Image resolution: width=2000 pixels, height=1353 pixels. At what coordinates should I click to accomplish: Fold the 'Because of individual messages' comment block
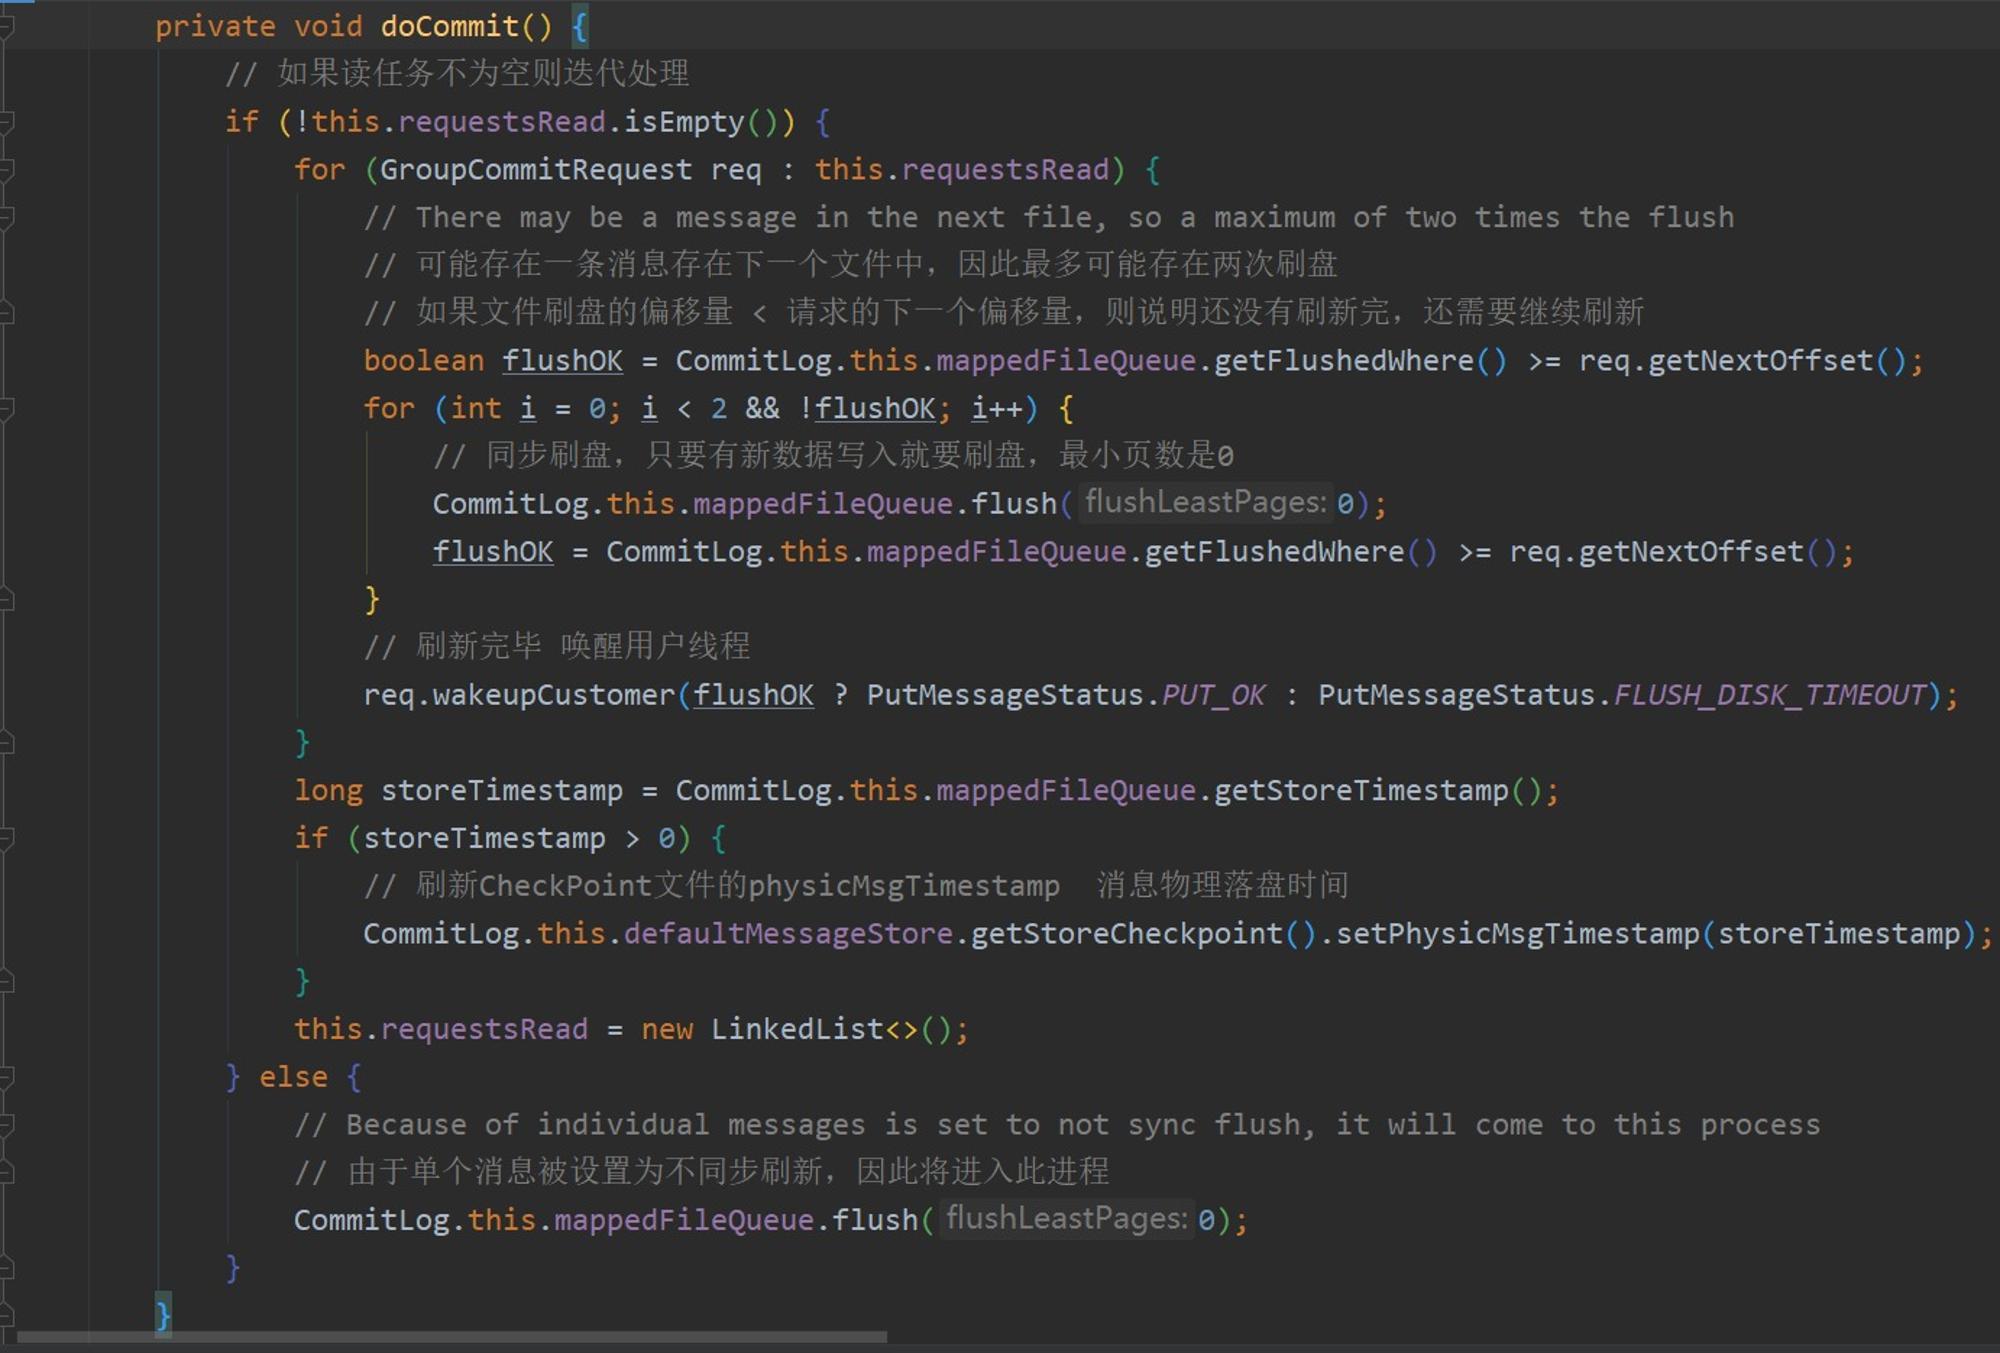[5, 1126]
